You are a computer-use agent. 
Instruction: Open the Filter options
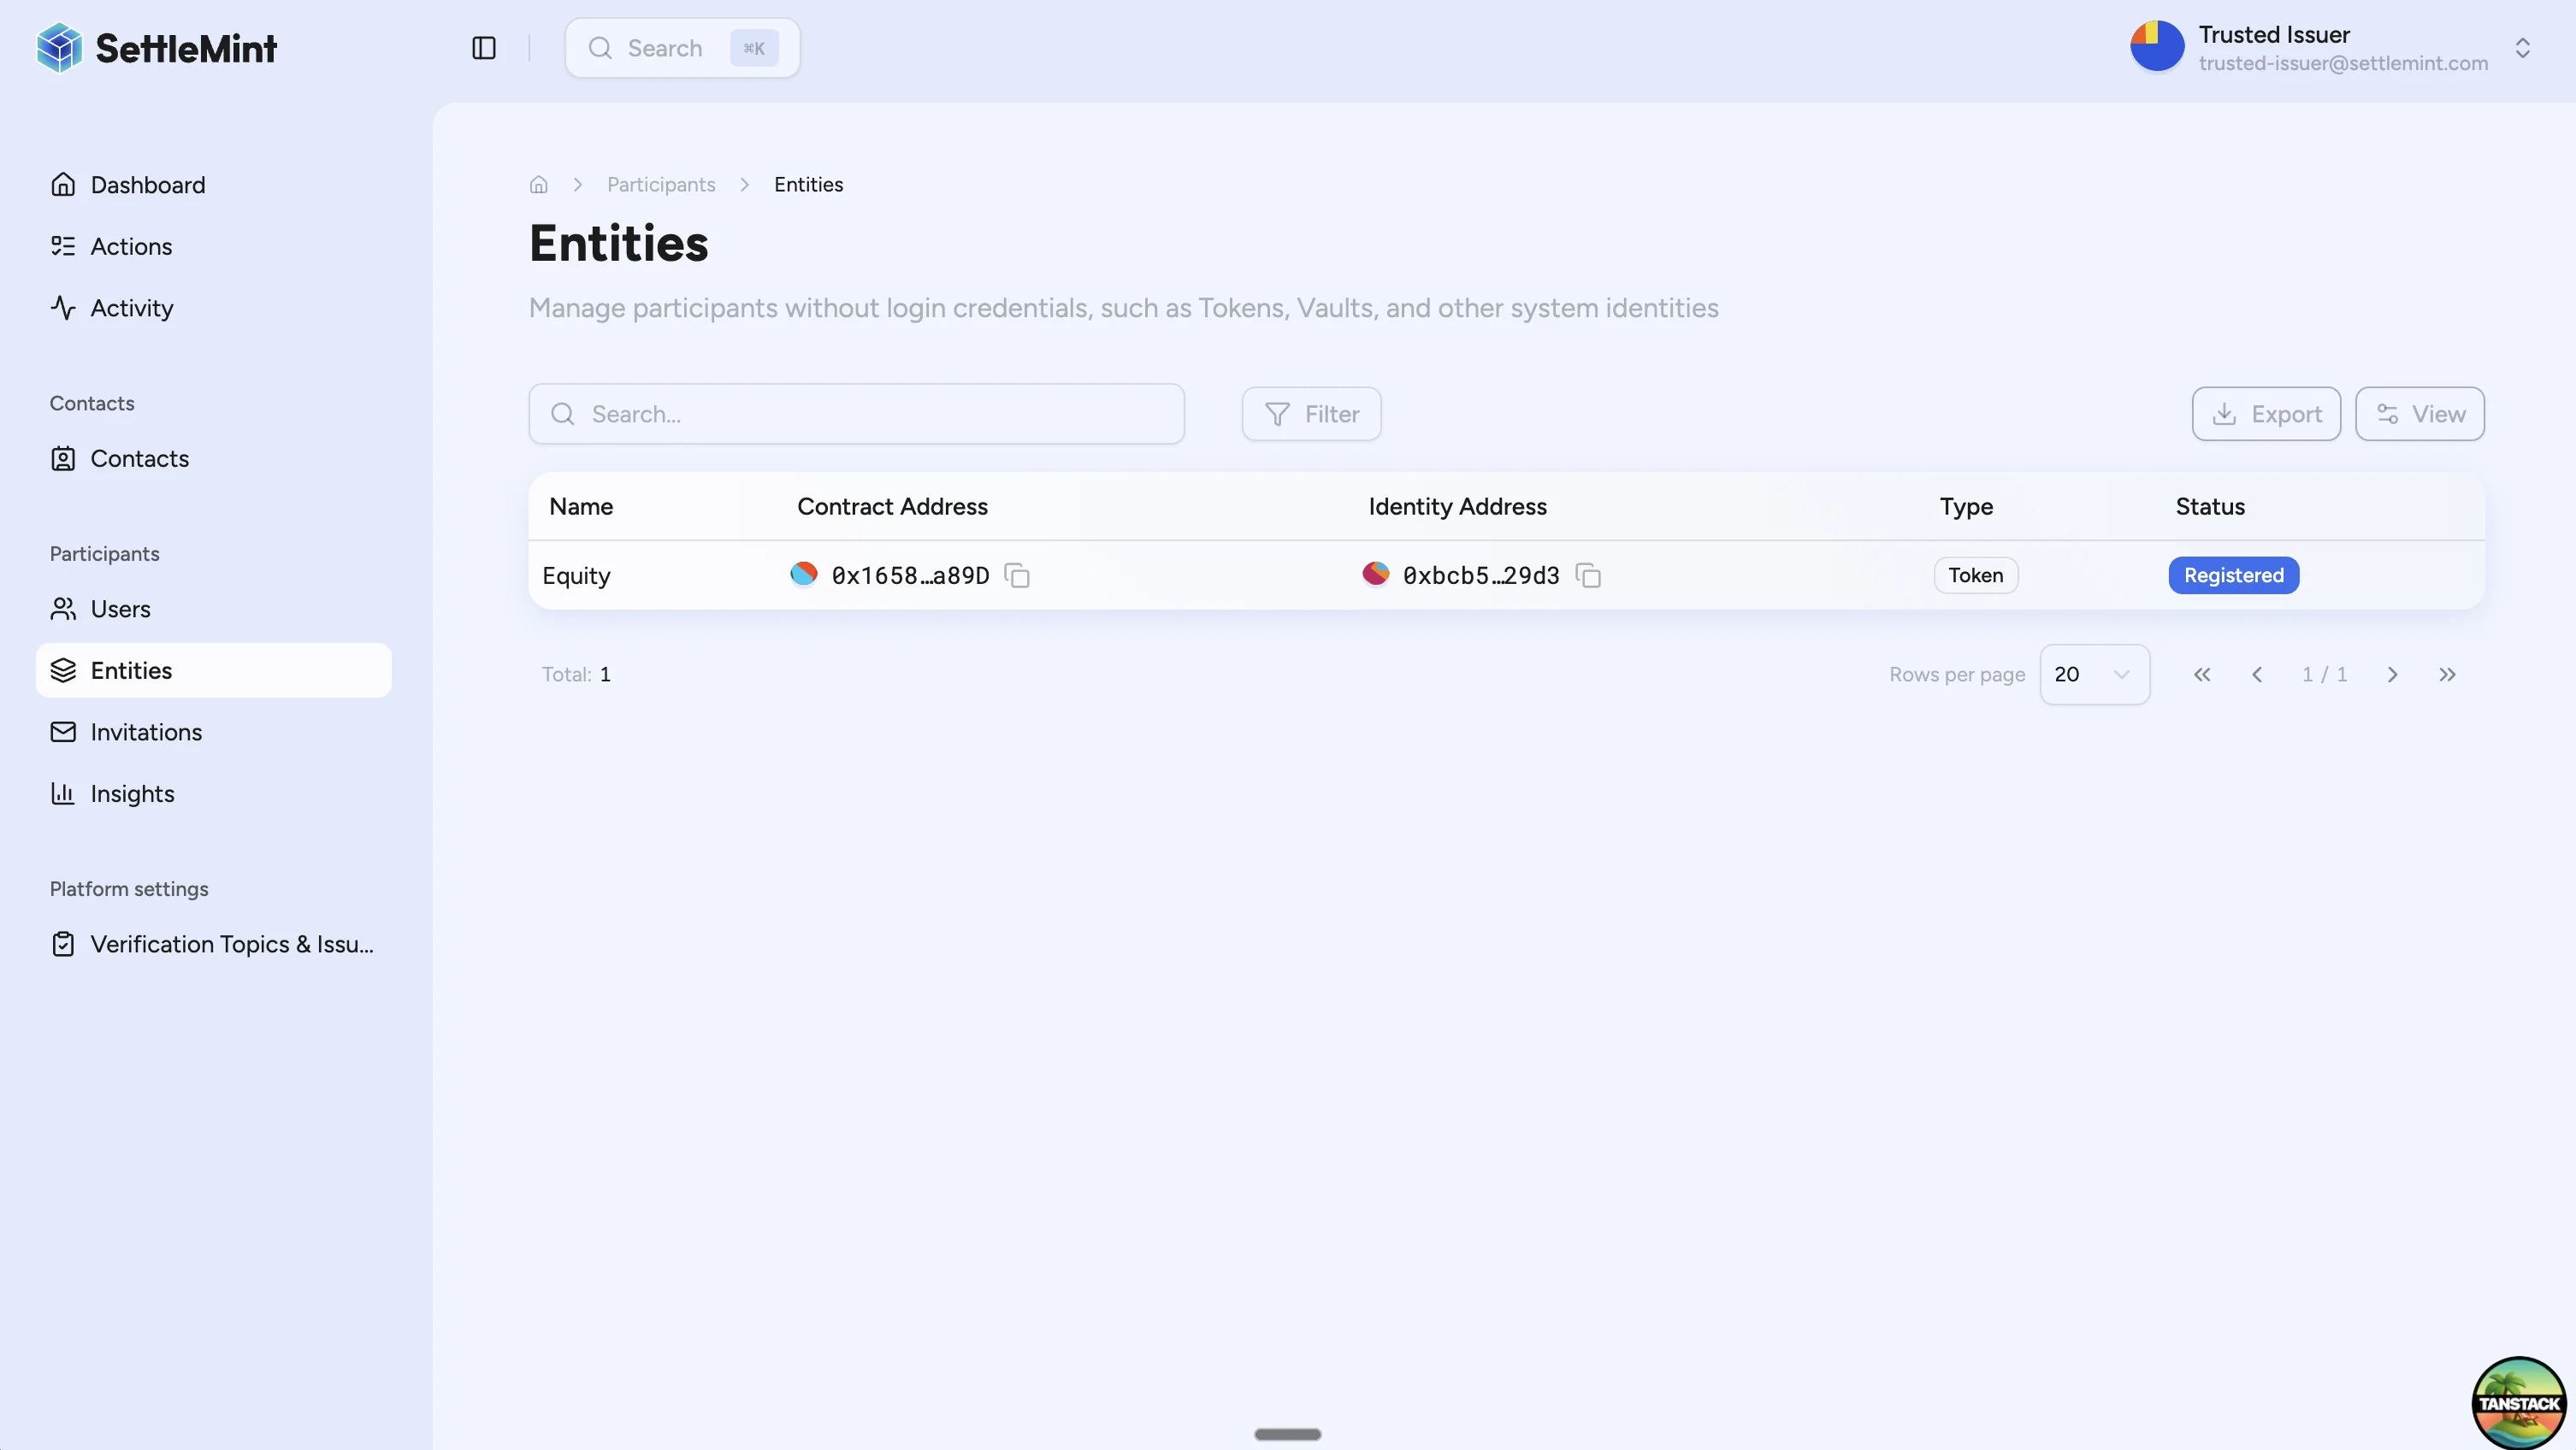click(1311, 413)
